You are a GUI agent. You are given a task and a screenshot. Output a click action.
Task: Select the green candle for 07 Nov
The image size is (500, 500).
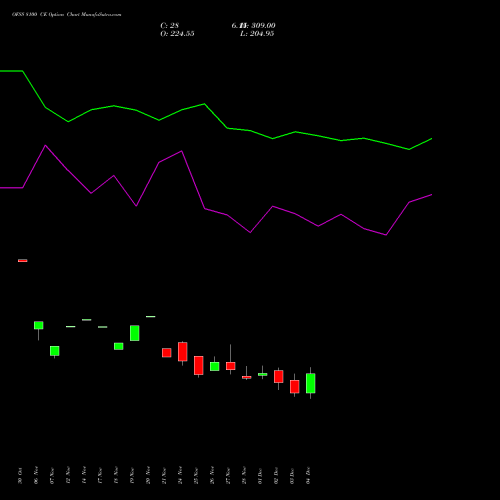point(55,351)
